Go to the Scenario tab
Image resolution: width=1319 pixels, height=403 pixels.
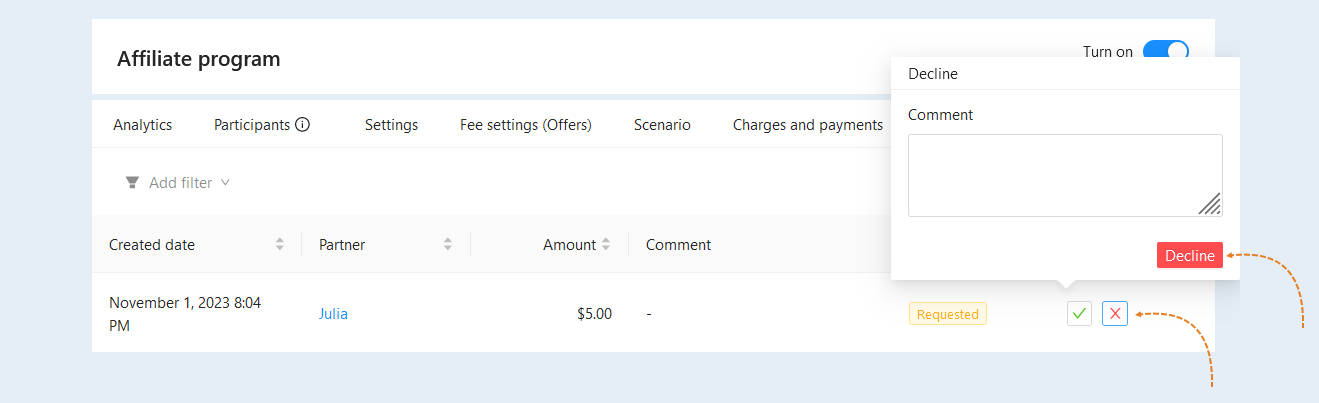pyautogui.click(x=662, y=125)
